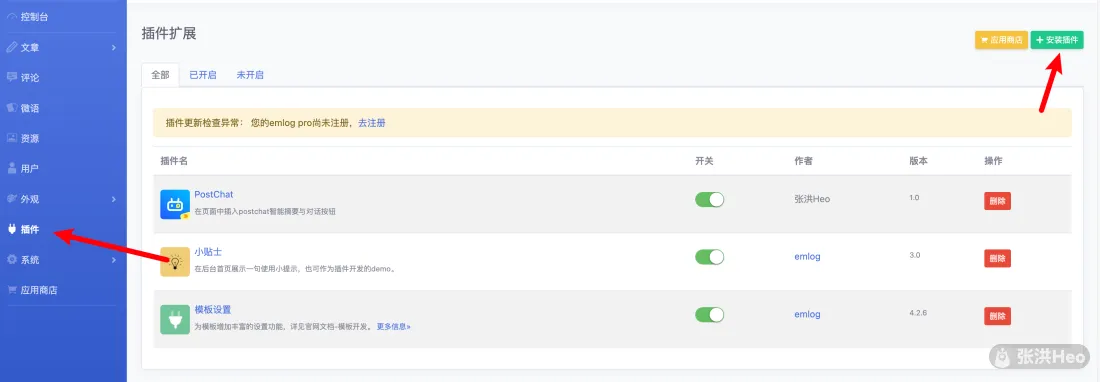Expand the 外观 sidebar submenu
Image resolution: width=1100 pixels, height=382 pixels.
point(63,199)
